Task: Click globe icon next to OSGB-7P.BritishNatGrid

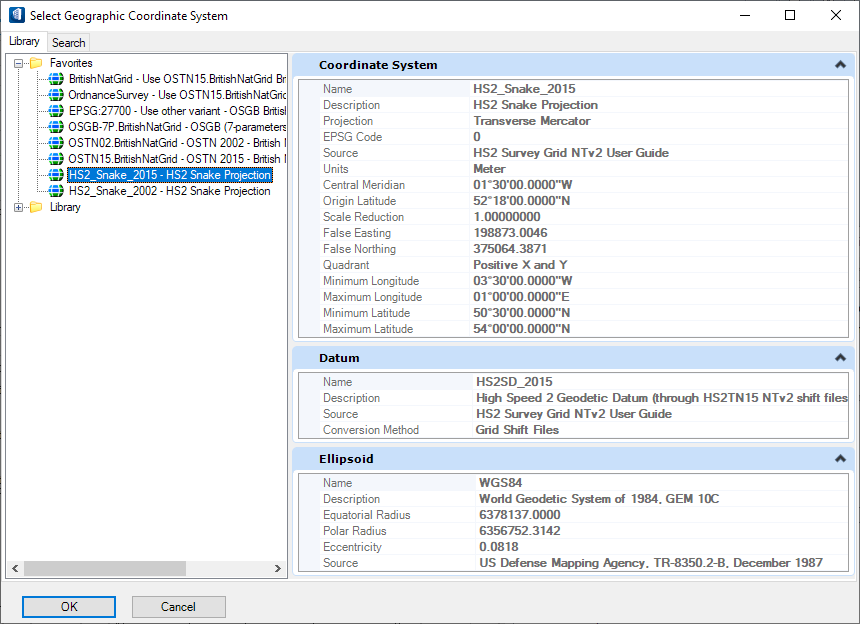Action: point(57,127)
